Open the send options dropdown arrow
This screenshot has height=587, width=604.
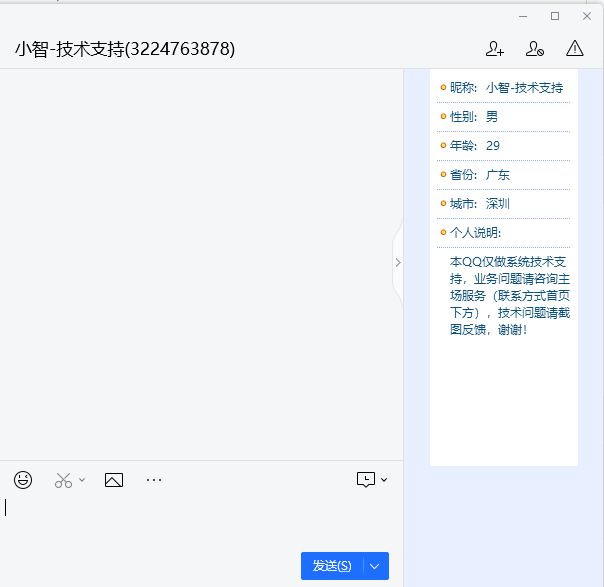click(x=375, y=566)
